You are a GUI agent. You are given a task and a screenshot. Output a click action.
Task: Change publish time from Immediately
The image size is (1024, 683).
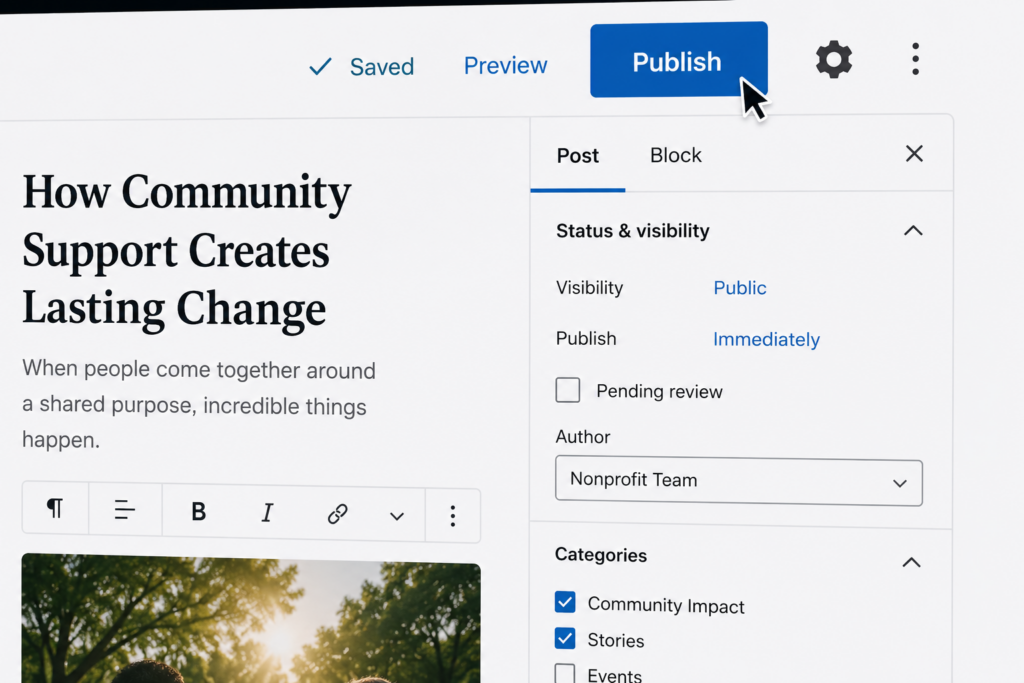(x=766, y=340)
